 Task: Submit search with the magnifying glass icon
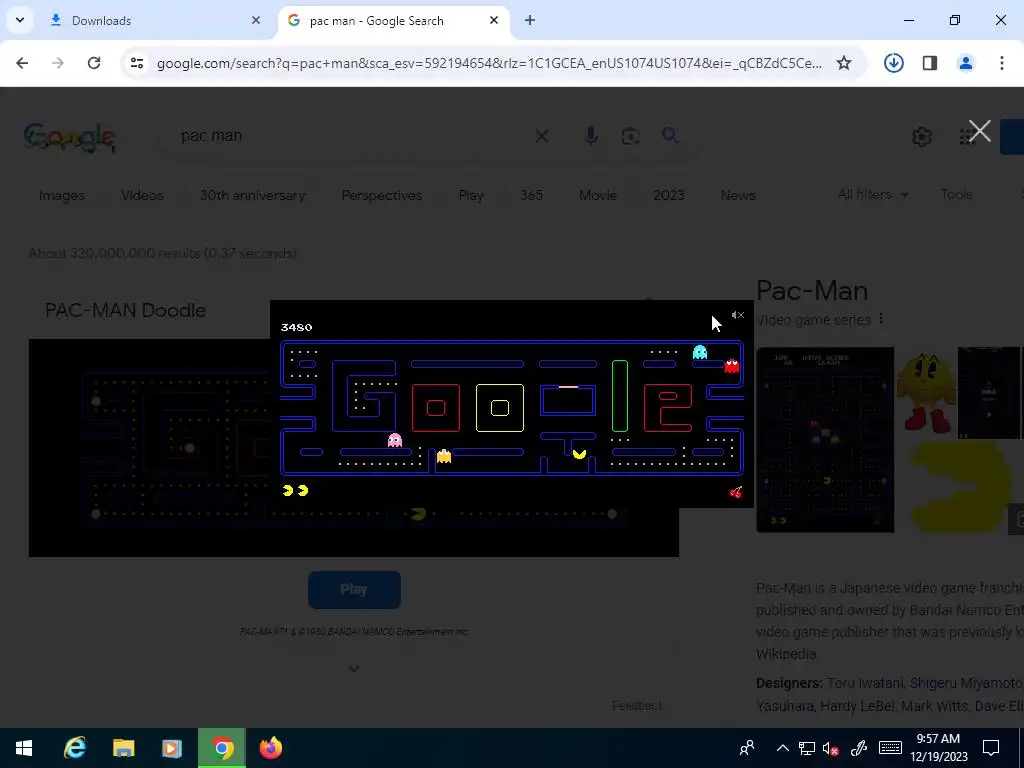[x=670, y=136]
